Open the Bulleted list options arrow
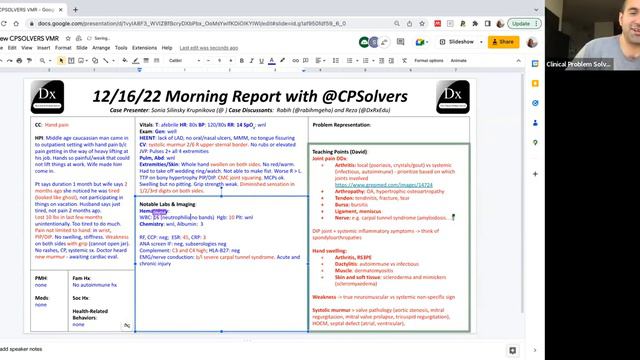Screen dimensions: 640x360 click(x=373, y=61)
